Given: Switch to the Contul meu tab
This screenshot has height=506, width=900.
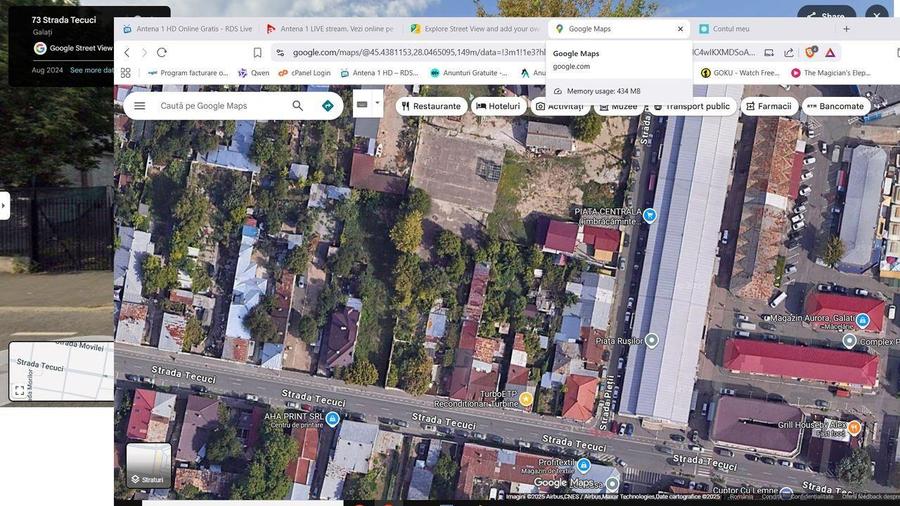Looking at the screenshot, I should [x=730, y=29].
